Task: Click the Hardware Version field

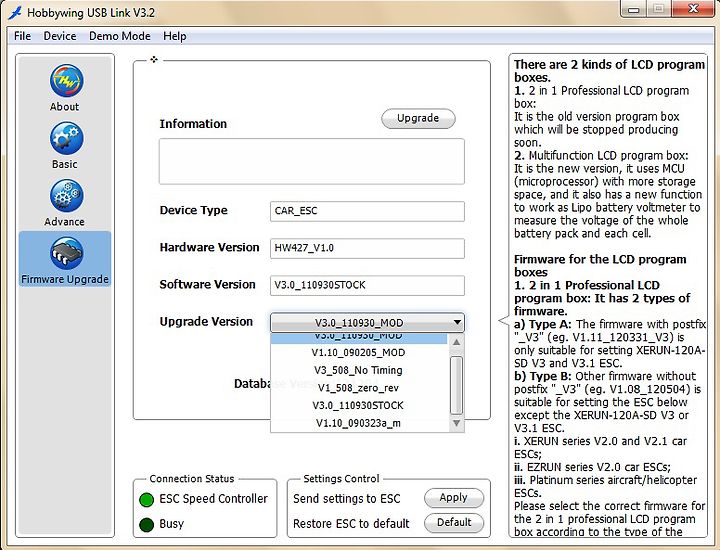Action: tap(367, 248)
